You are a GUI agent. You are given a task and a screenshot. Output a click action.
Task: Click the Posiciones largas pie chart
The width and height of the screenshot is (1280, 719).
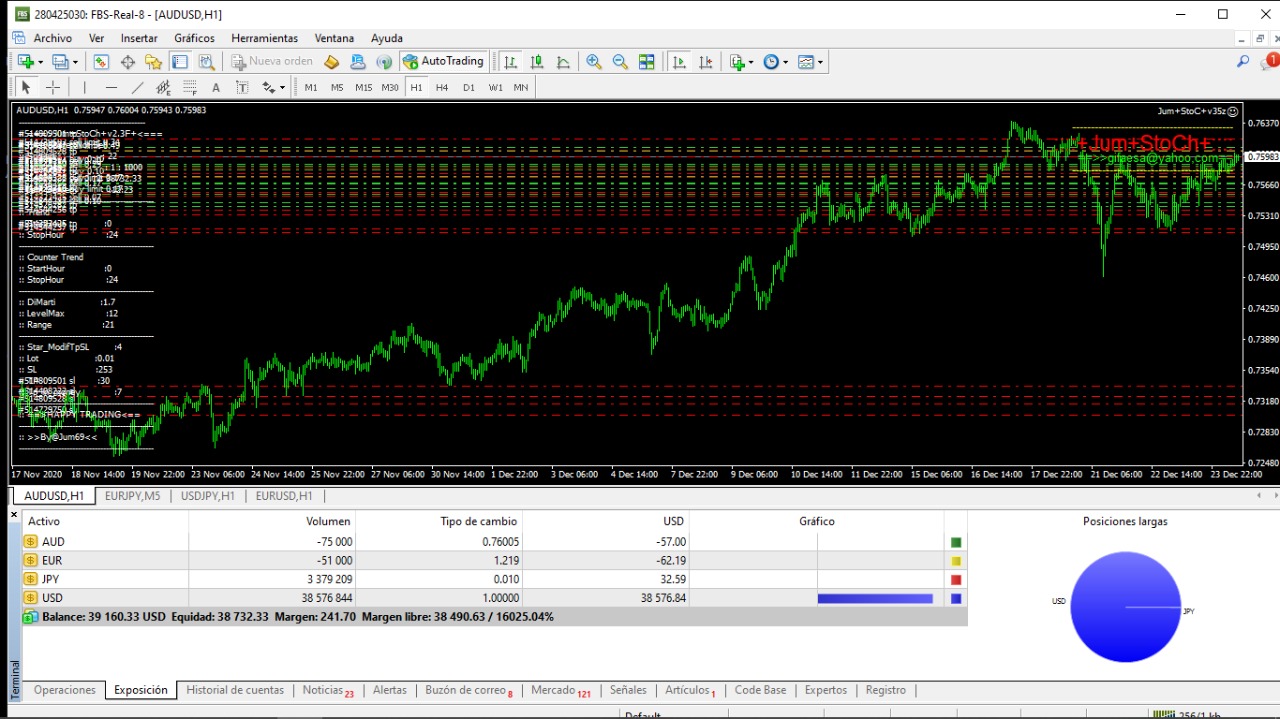coord(1125,607)
